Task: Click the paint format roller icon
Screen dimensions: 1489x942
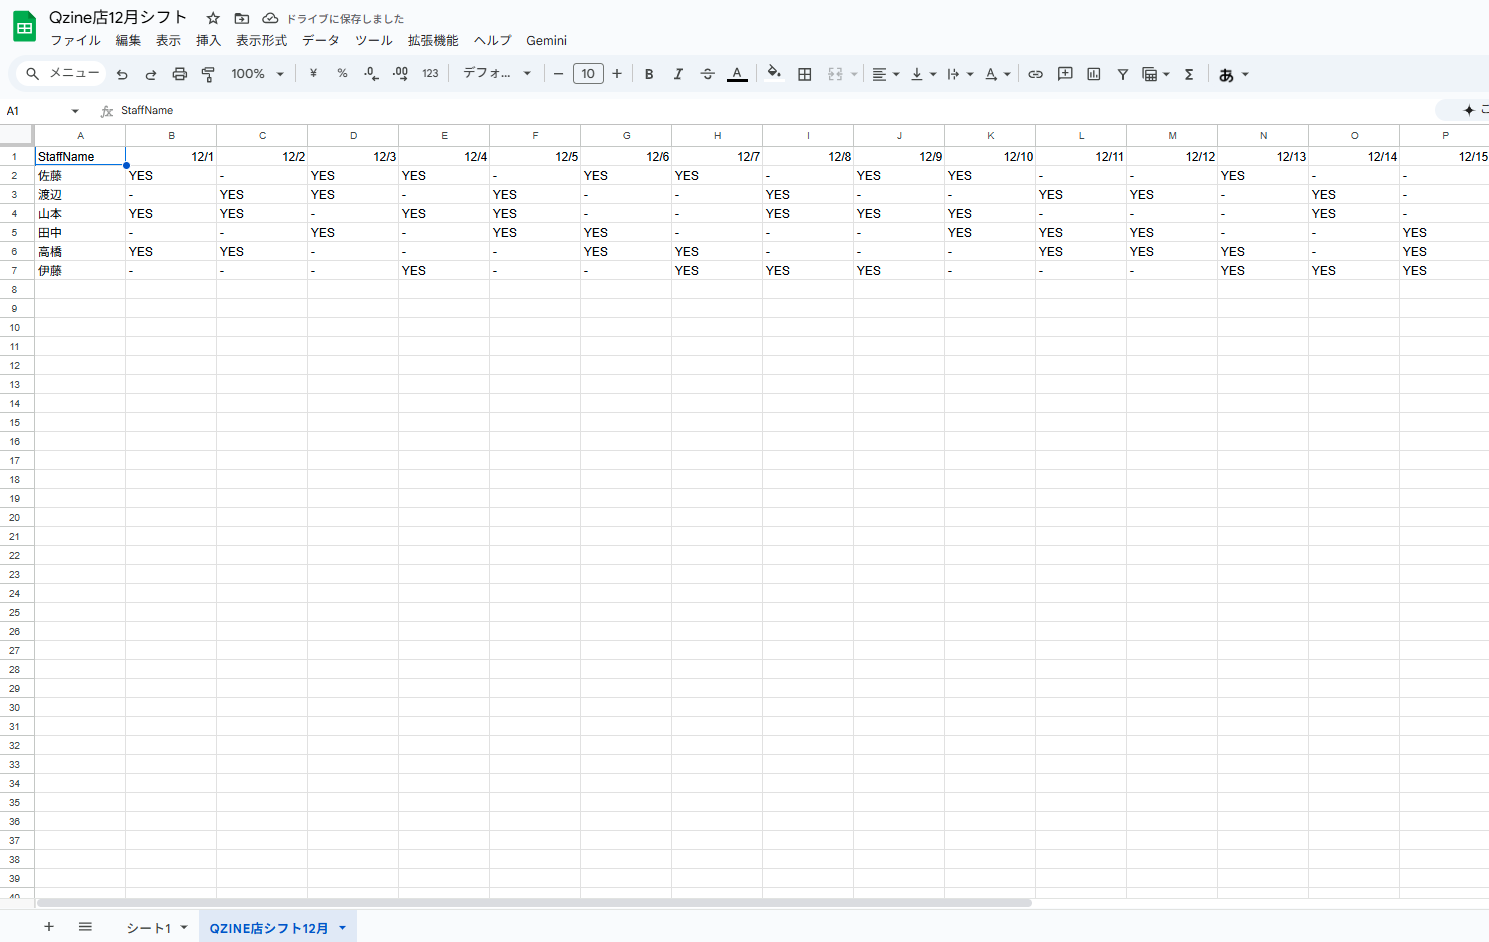Action: 208,74
